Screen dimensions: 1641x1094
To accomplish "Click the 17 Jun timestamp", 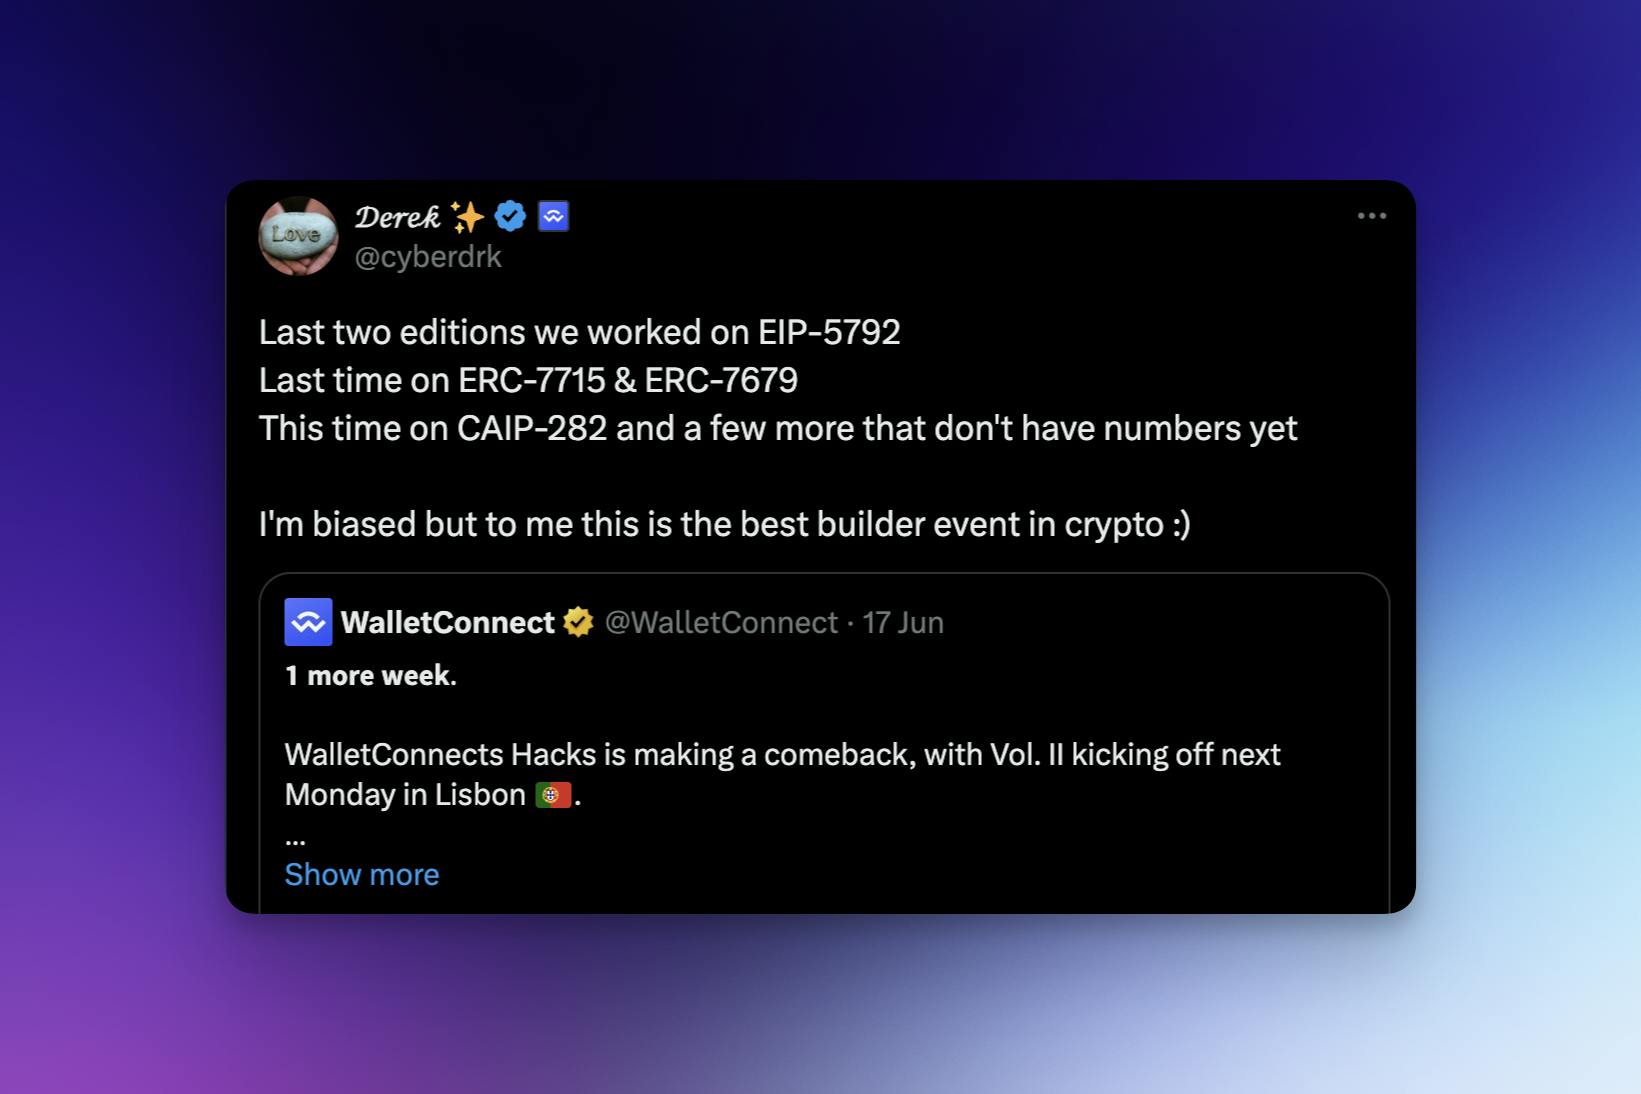I will tap(903, 622).
